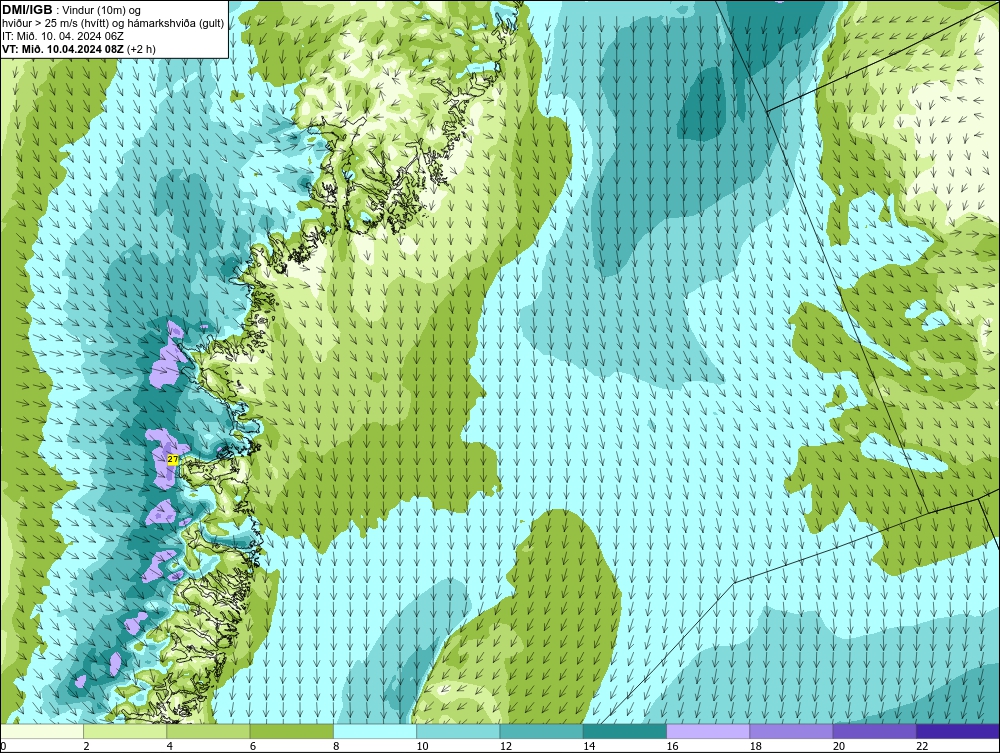Select the 18–20 m/s medium purple swatch
1000x753 pixels.
pyautogui.click(x=791, y=731)
